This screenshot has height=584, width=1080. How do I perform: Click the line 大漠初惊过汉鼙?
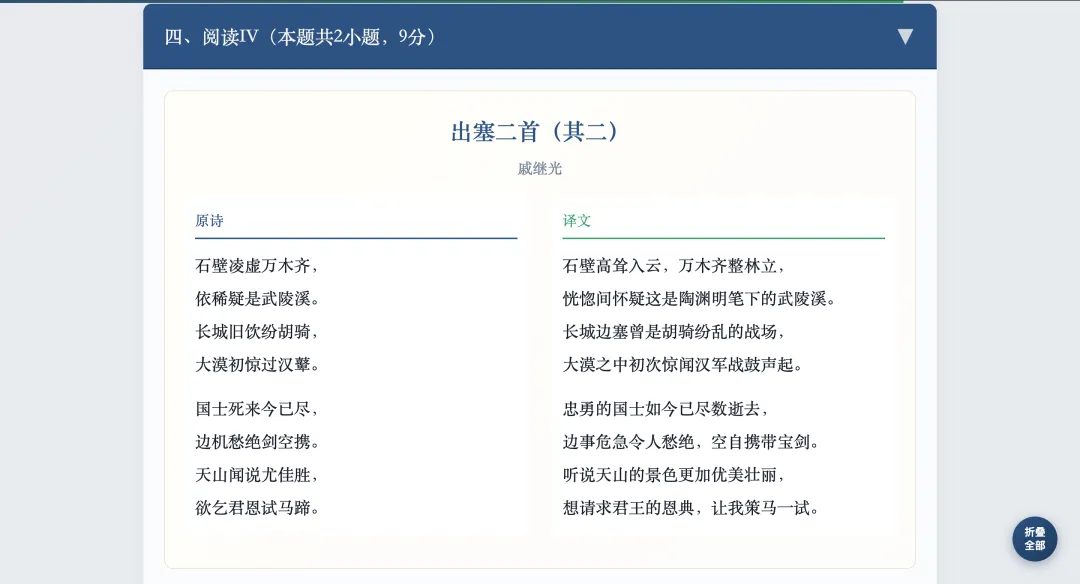258,363
